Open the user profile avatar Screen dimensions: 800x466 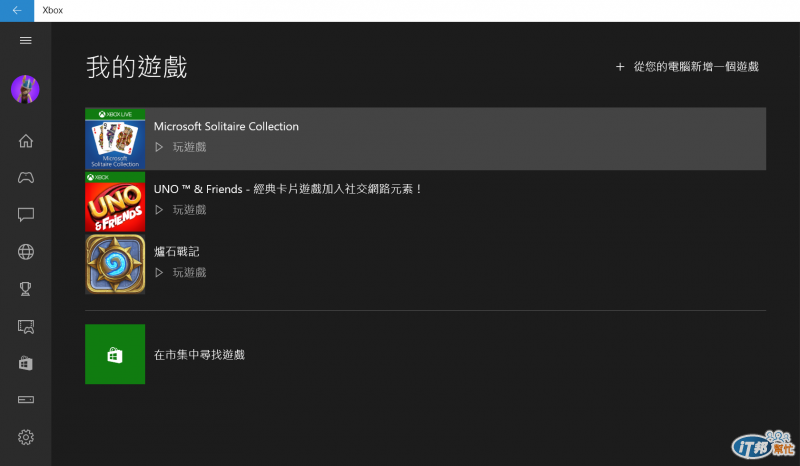click(x=26, y=89)
